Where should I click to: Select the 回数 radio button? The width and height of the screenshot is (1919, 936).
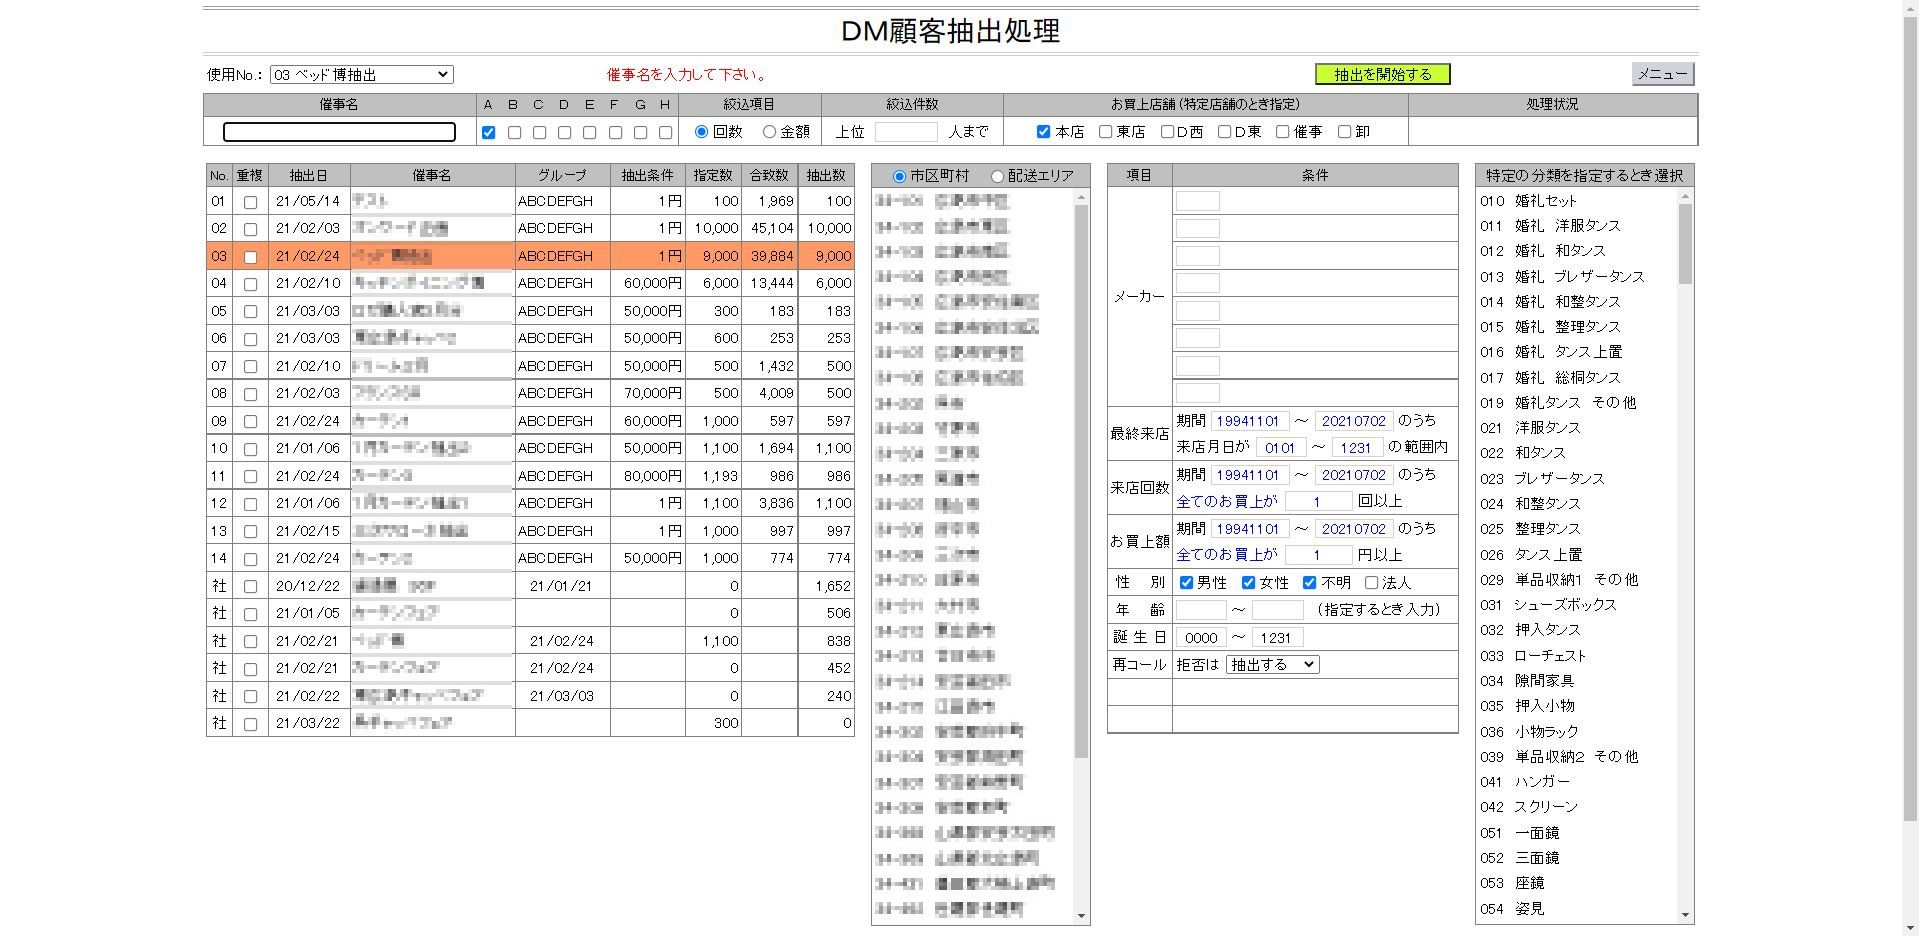click(x=701, y=132)
